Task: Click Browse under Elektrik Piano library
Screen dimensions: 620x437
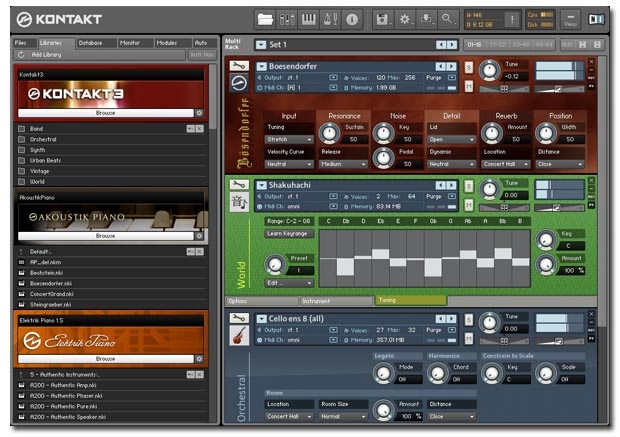Action: (106, 359)
